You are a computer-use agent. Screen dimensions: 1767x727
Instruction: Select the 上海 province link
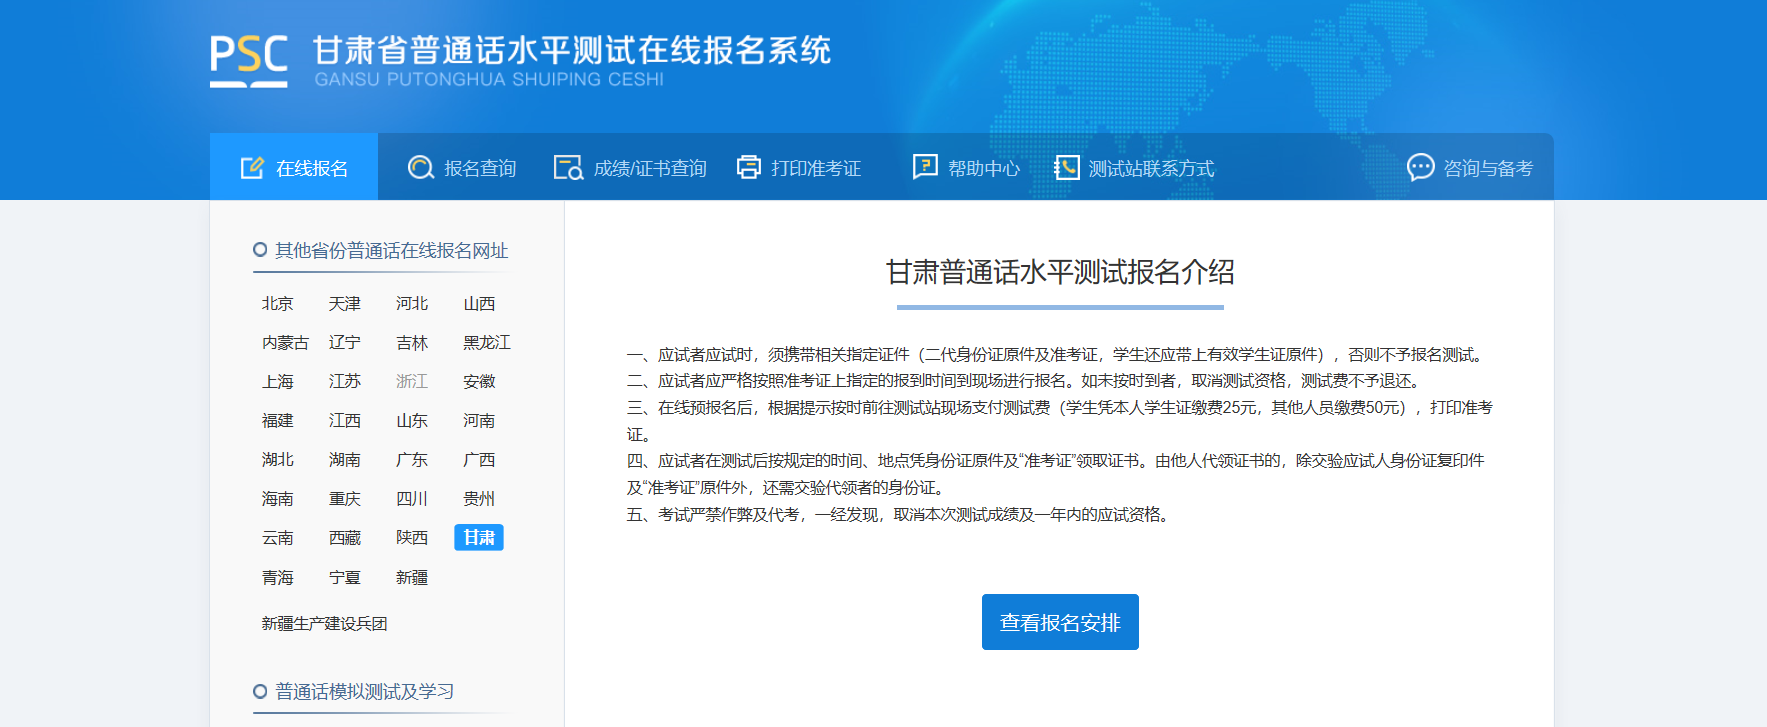point(278,381)
